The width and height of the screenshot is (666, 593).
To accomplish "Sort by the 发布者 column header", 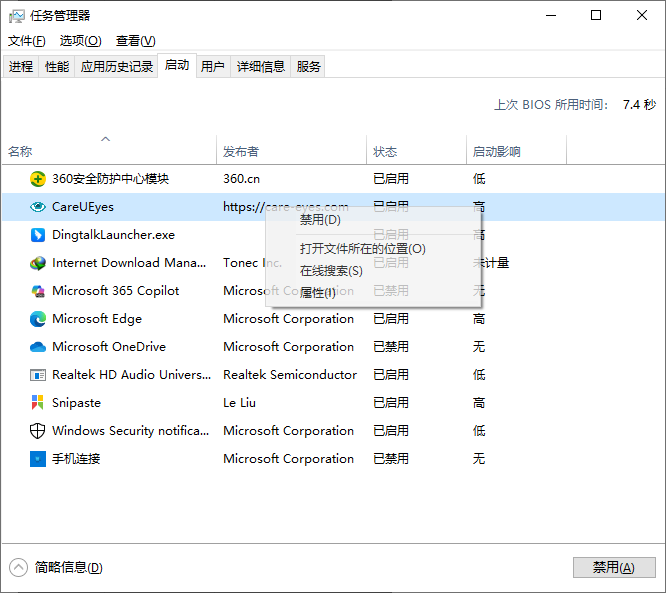I will [x=291, y=150].
